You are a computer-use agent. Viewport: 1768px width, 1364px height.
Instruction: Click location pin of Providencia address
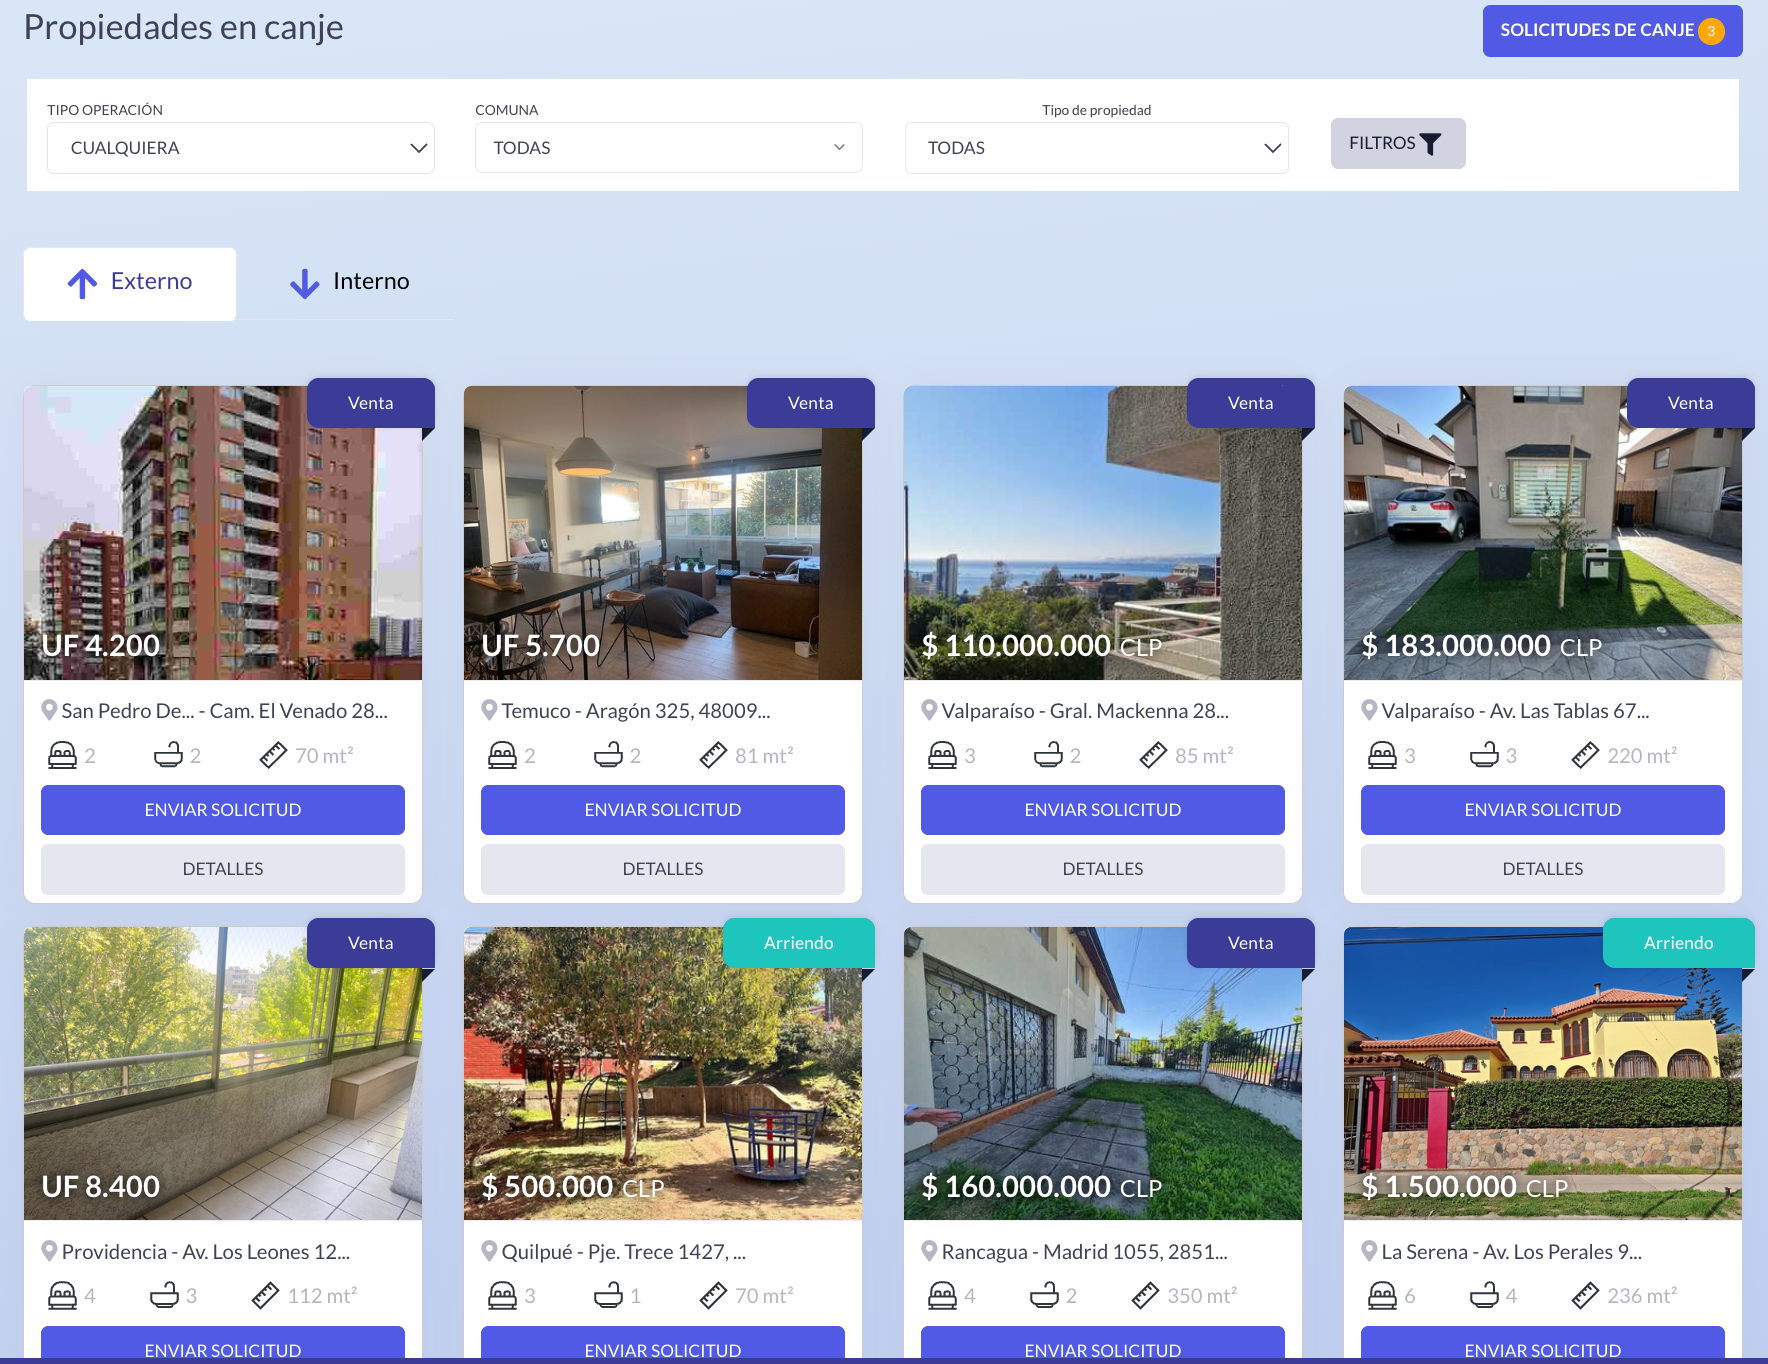pyautogui.click(x=49, y=1251)
